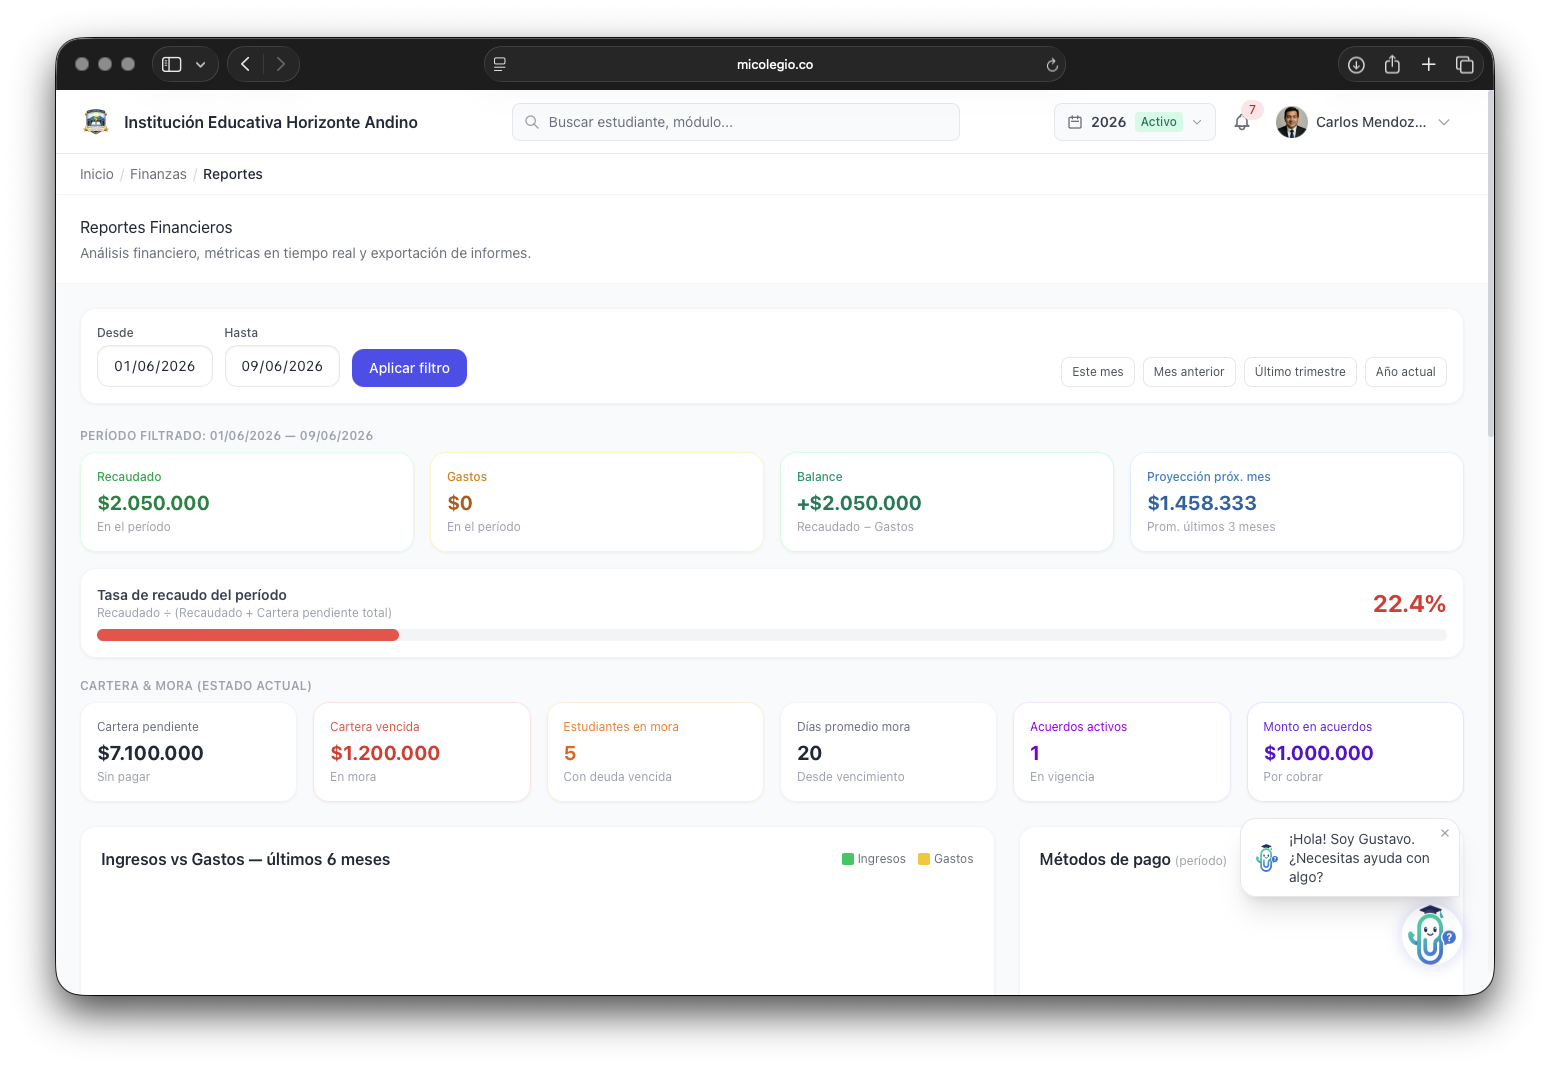Screen dimensions: 1550x1069
Task: Select the Métodos de pago heading
Action: 1105,859
